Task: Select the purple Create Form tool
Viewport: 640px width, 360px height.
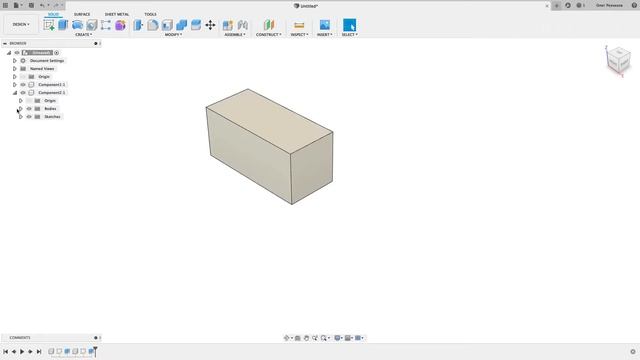Action: (120, 25)
